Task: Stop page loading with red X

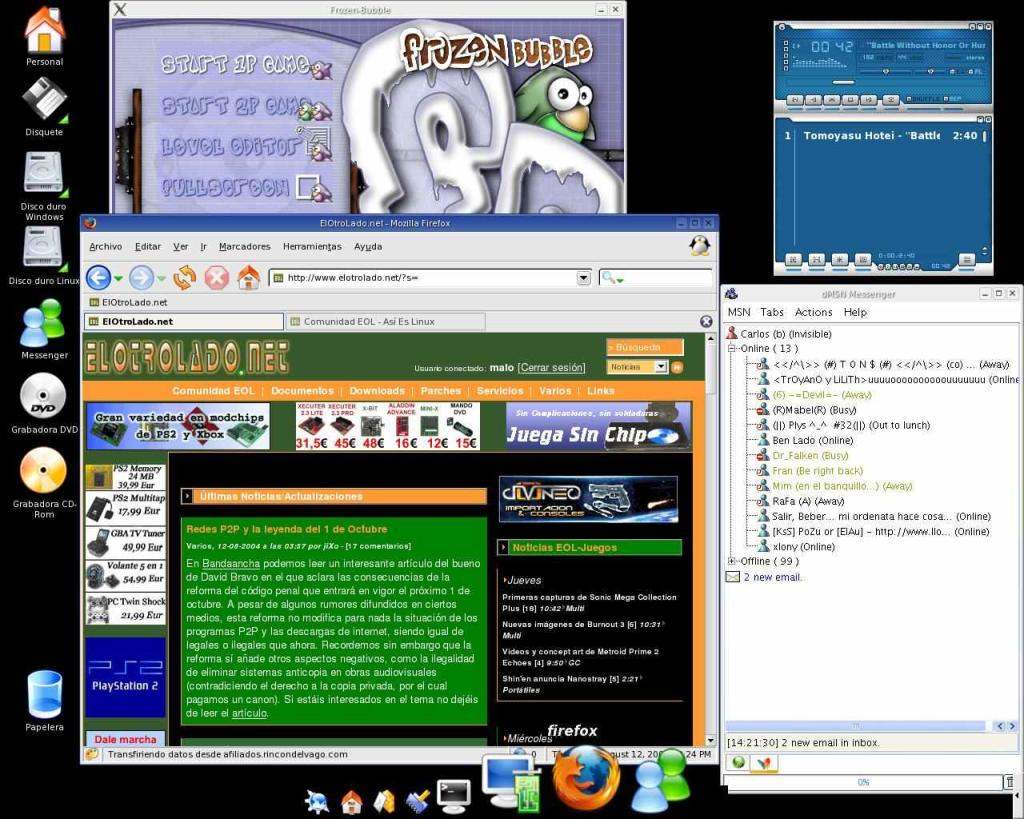Action: tap(217, 278)
